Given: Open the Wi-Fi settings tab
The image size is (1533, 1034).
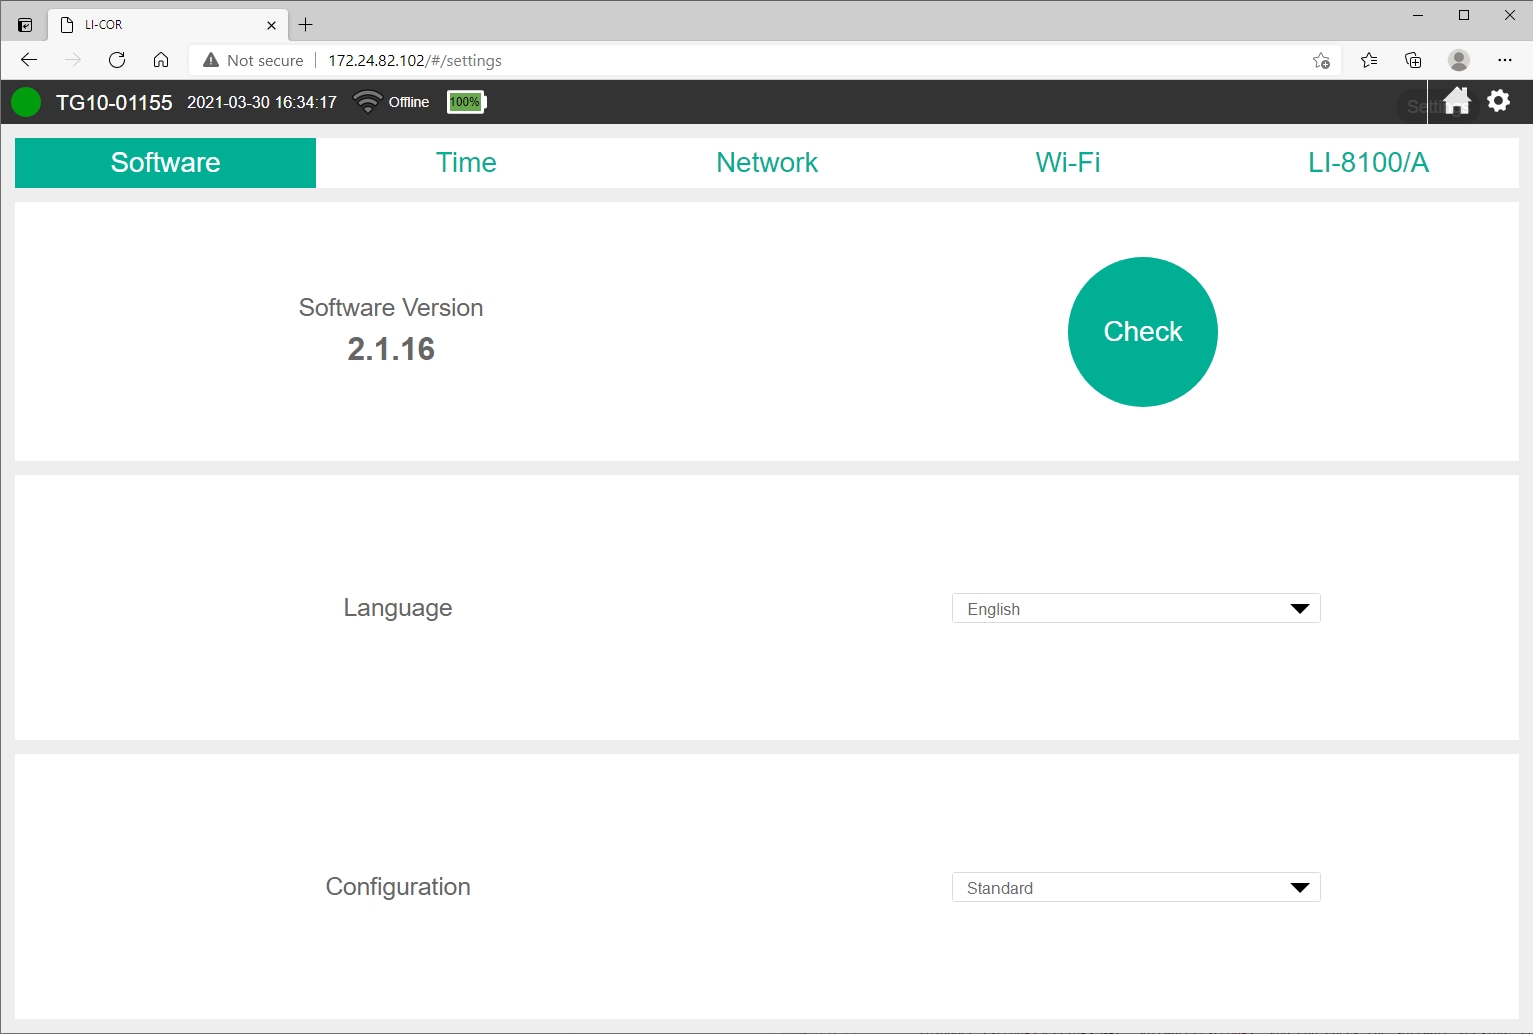Looking at the screenshot, I should [x=1068, y=163].
